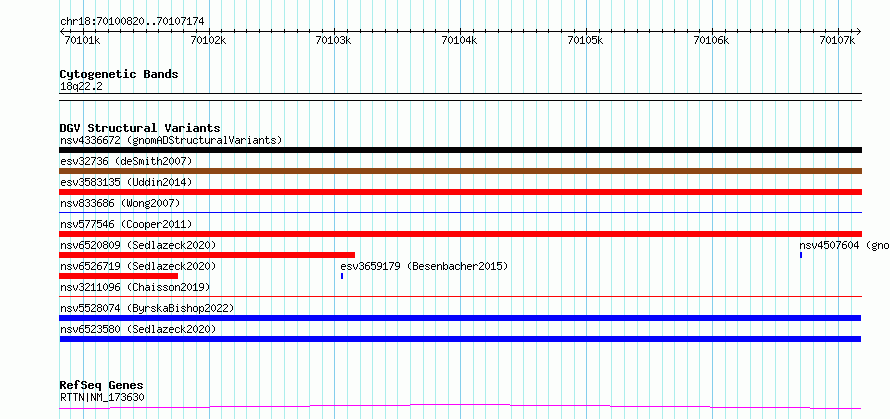
Task: Select the red nsv6520809 Sedlazeck2020 bar
Action: coord(207,255)
